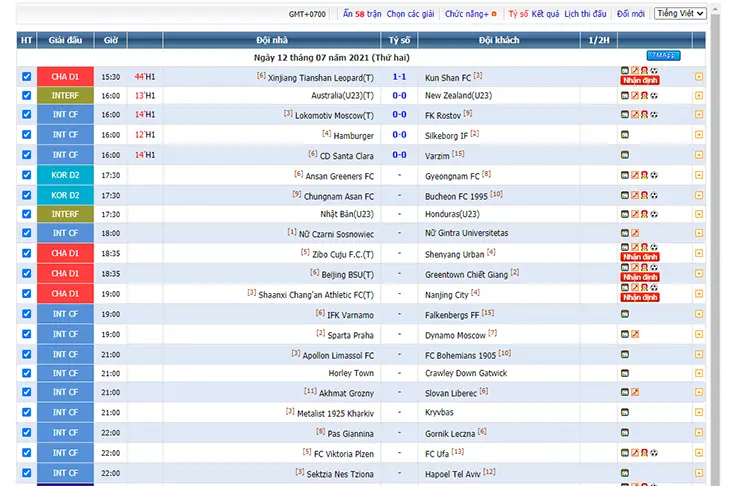The height and width of the screenshot is (486, 750).
Task: Open analysis icon for Hamburger vs Silkeborg IF
Action: click(625, 135)
